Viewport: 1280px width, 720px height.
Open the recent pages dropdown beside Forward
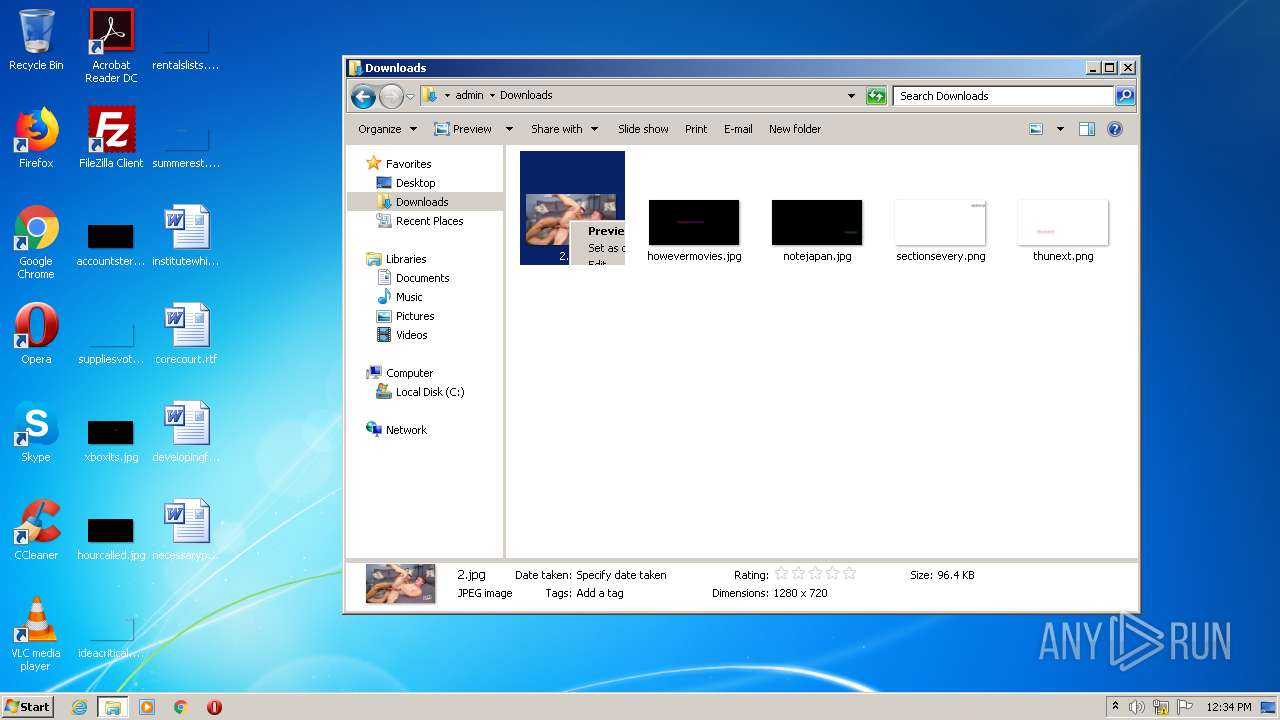click(x=410, y=97)
